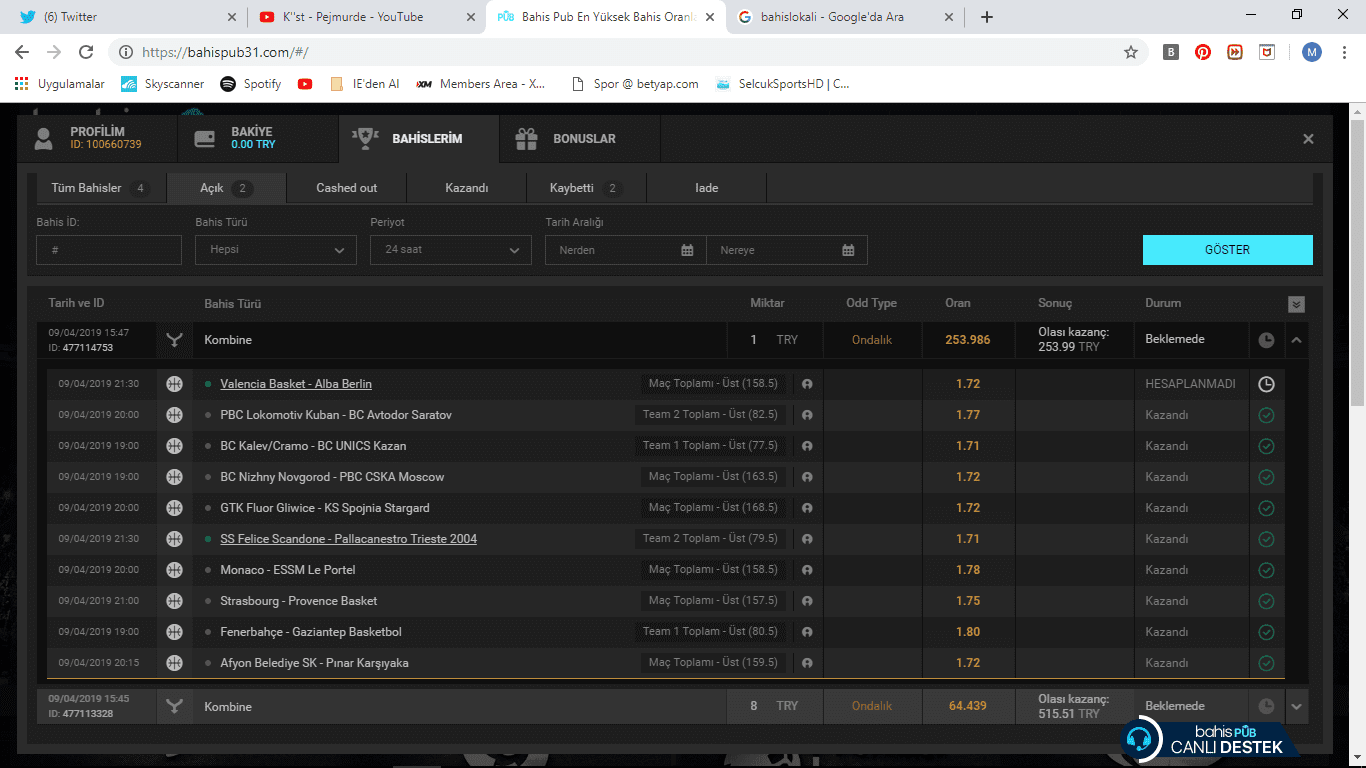Click Fenerbahçe - Gaziantep Basketbol text

tap(311, 632)
